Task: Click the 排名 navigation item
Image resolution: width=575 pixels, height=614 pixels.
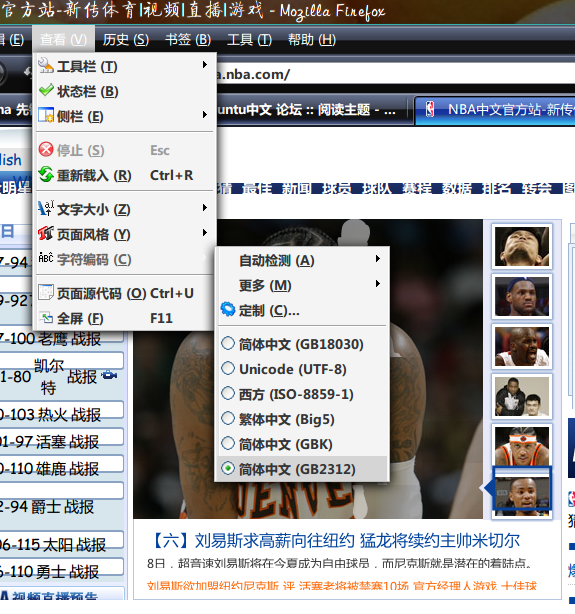Action: (497, 189)
